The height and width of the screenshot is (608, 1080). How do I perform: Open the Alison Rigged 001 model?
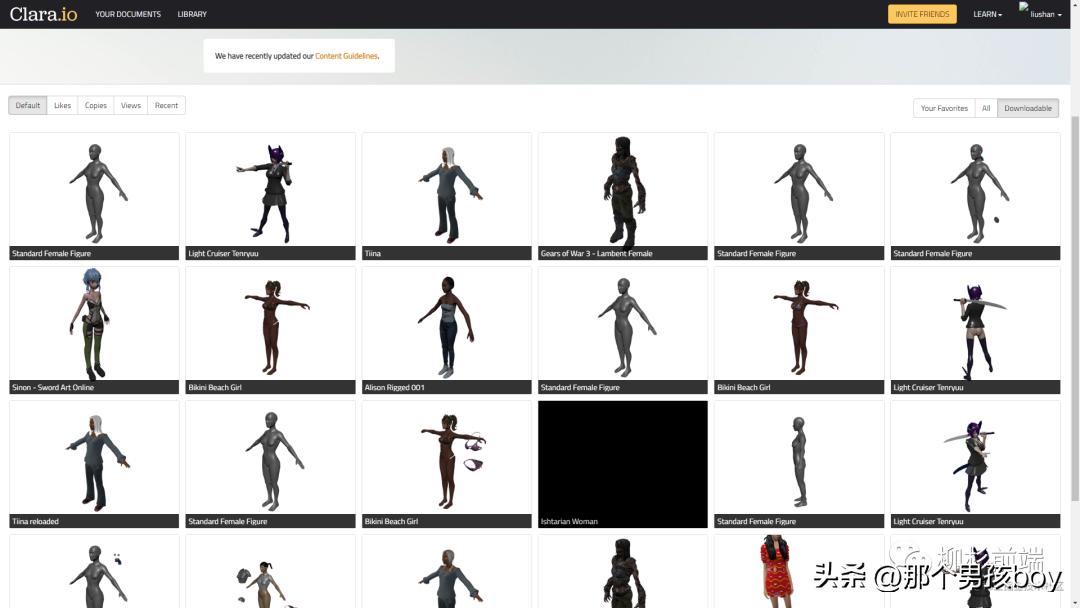click(x=446, y=325)
